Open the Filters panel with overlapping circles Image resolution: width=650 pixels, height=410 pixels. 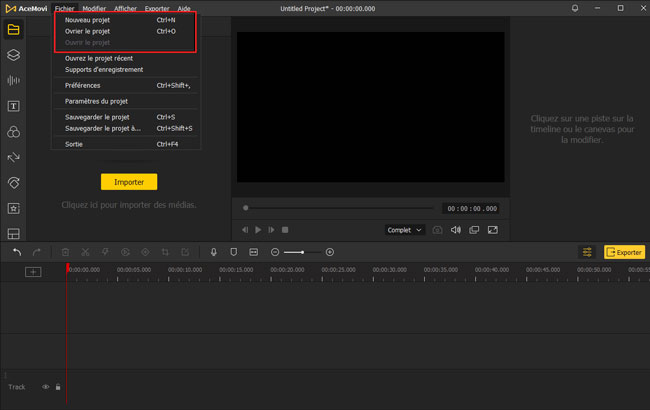coord(14,132)
